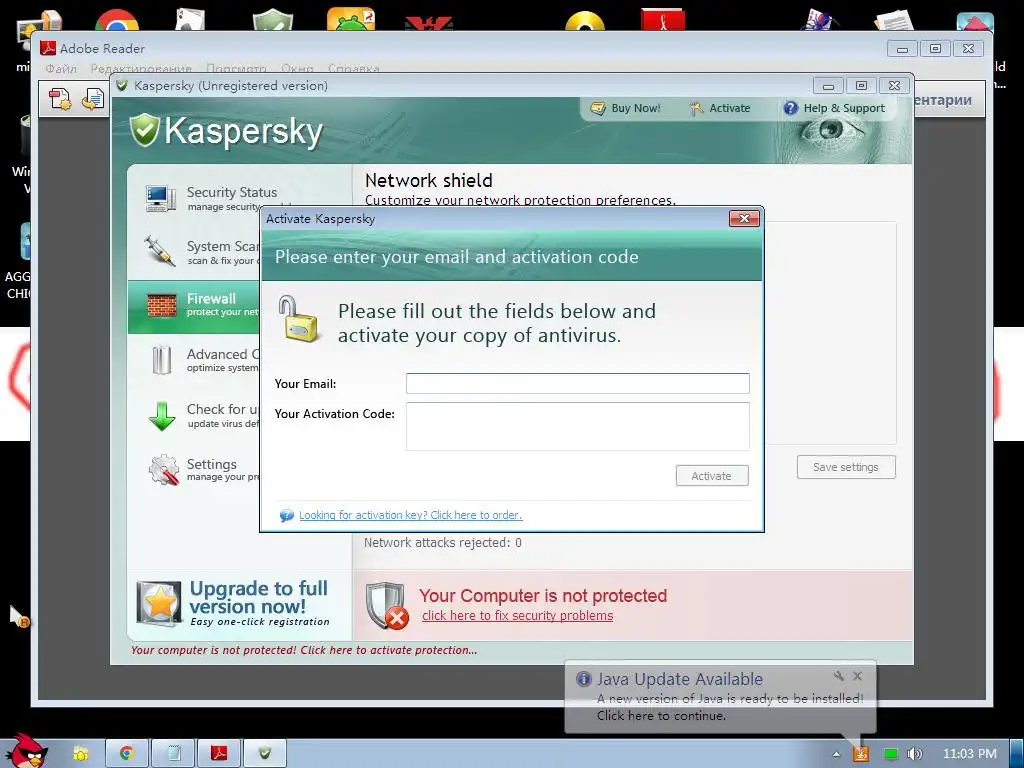Open the Advanced trash can section

tap(161, 360)
